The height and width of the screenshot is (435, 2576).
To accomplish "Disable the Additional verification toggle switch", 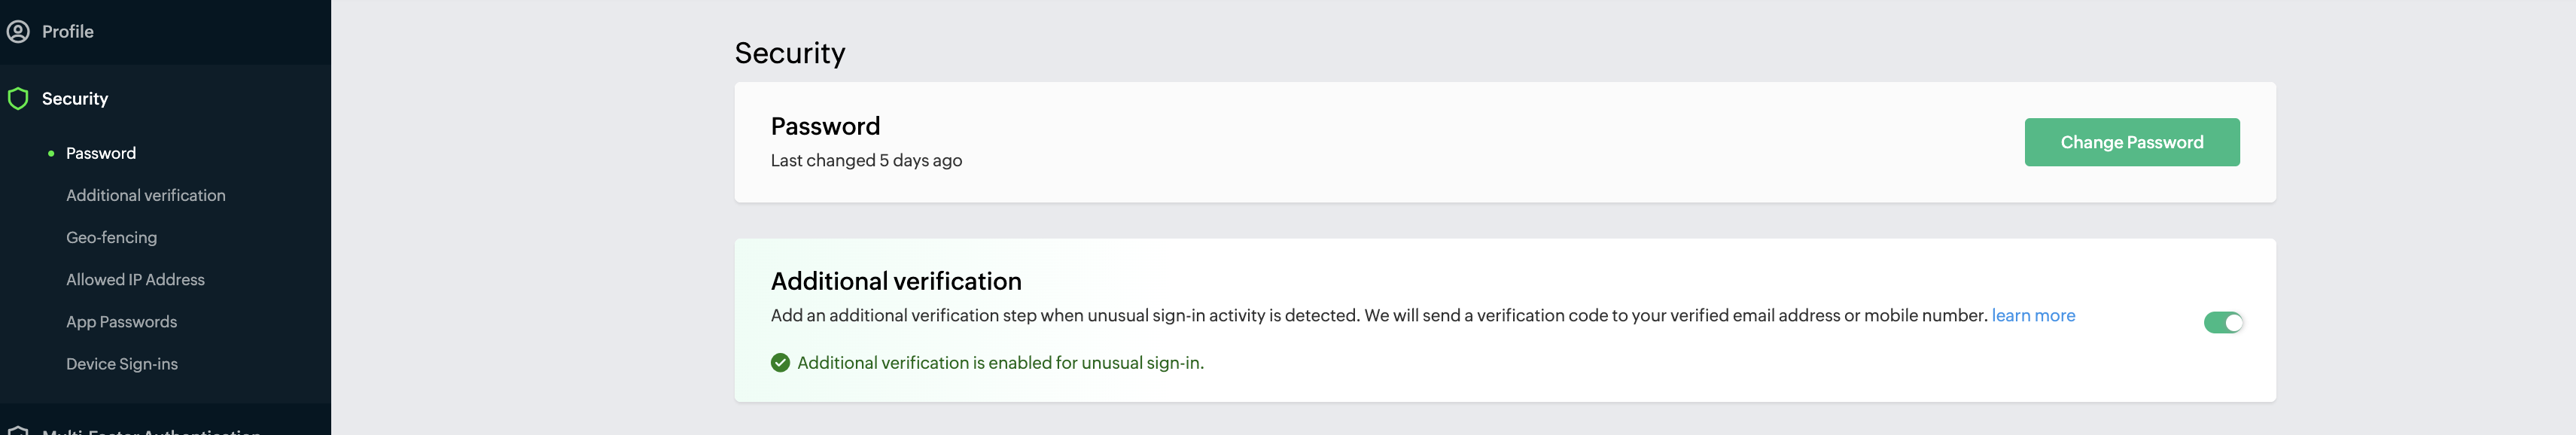I will click(2222, 323).
